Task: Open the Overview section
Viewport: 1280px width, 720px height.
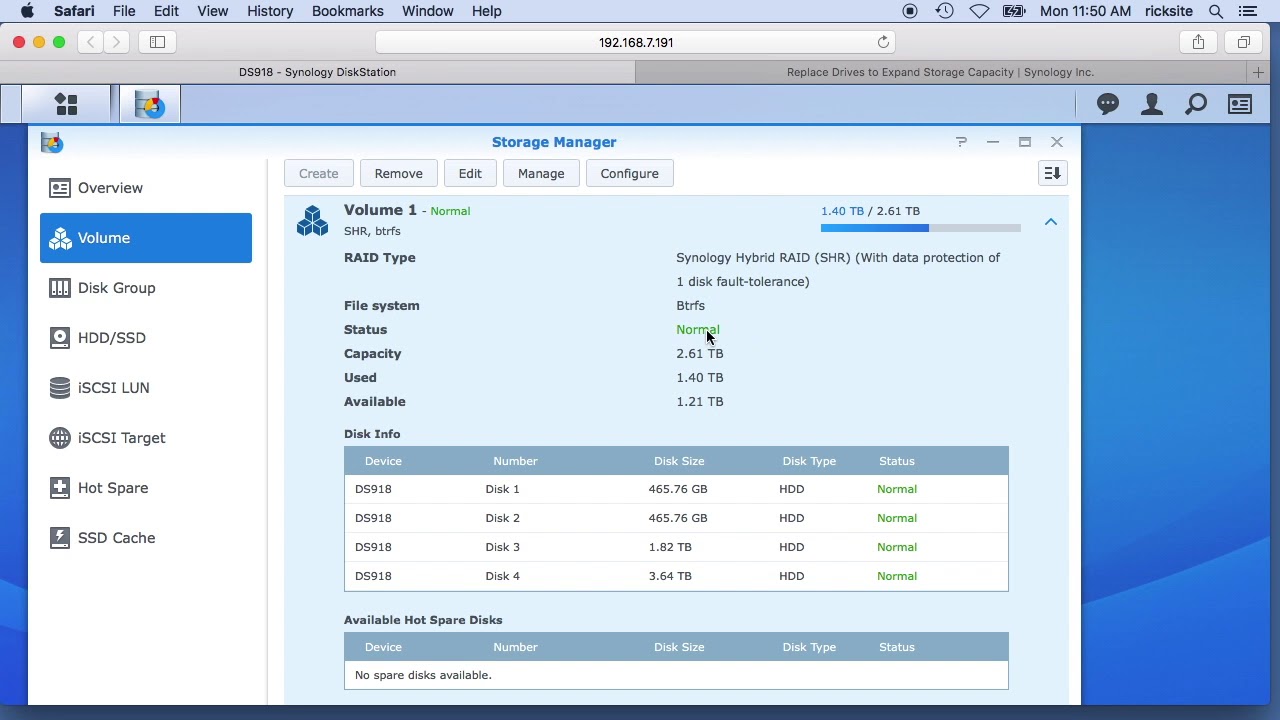Action: tap(146, 188)
